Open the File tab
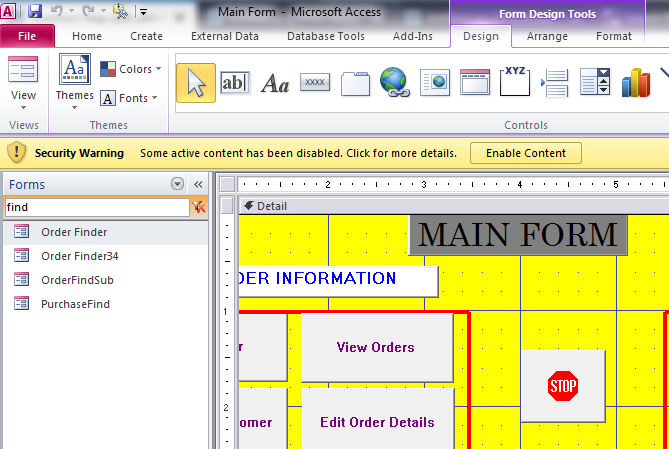Viewport: 669px width, 449px height. click(x=27, y=36)
